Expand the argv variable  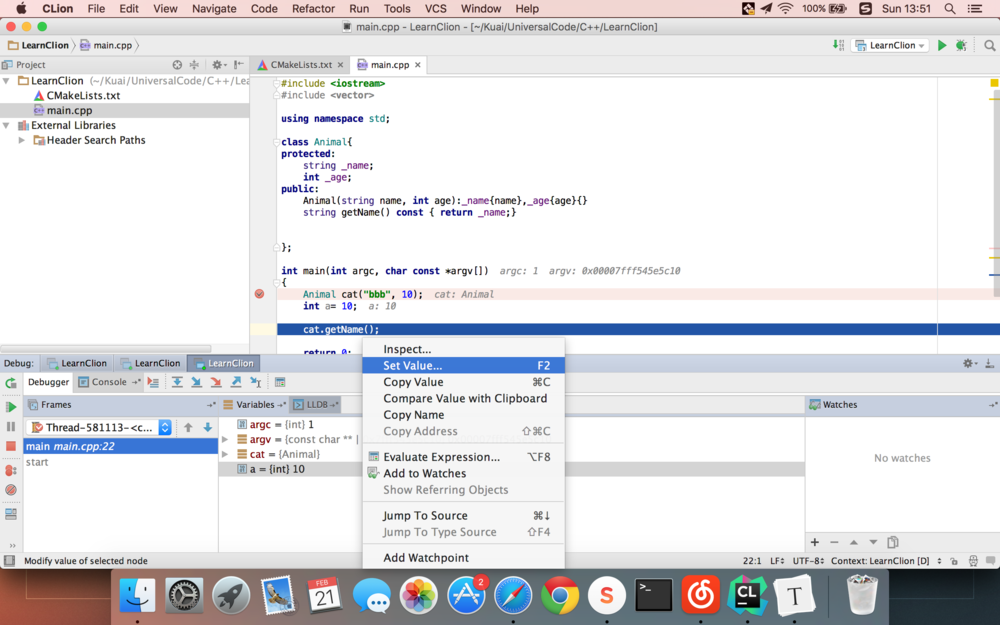tap(224, 439)
